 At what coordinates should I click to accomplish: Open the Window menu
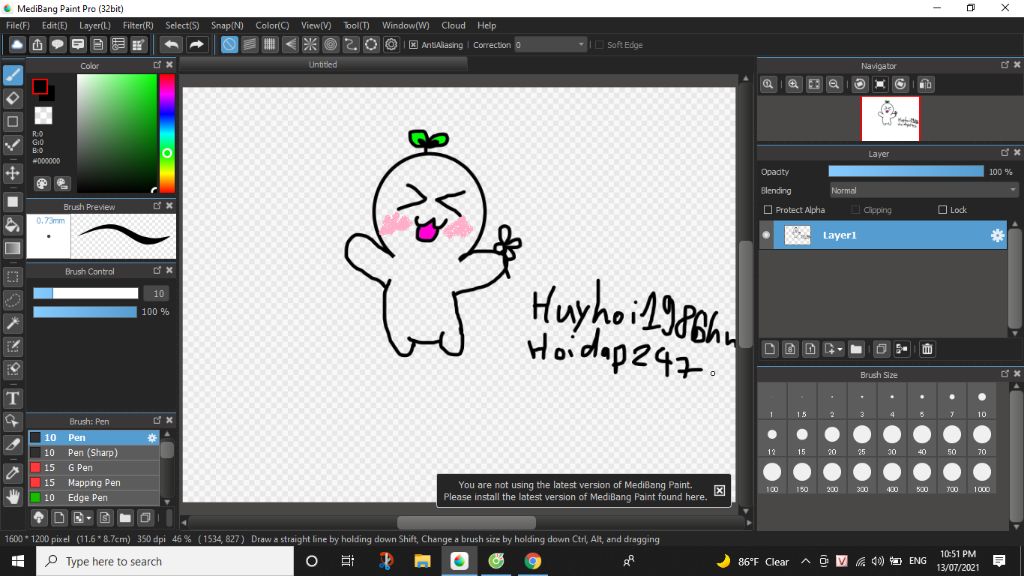(406, 25)
